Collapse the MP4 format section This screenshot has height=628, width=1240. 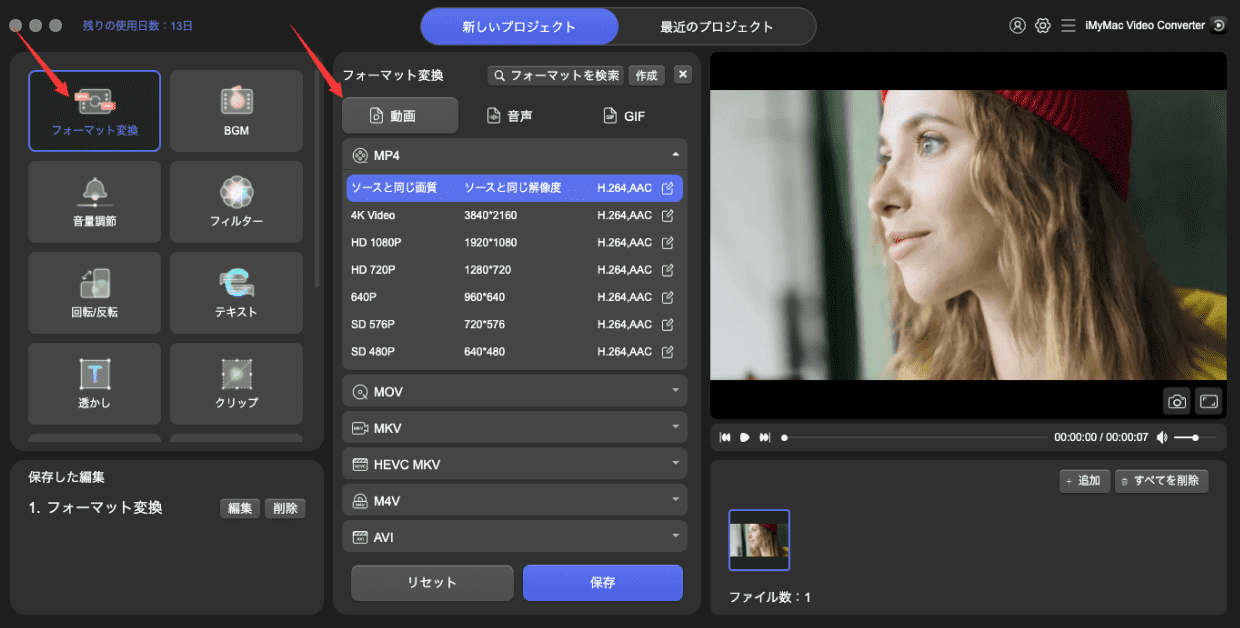(515, 155)
